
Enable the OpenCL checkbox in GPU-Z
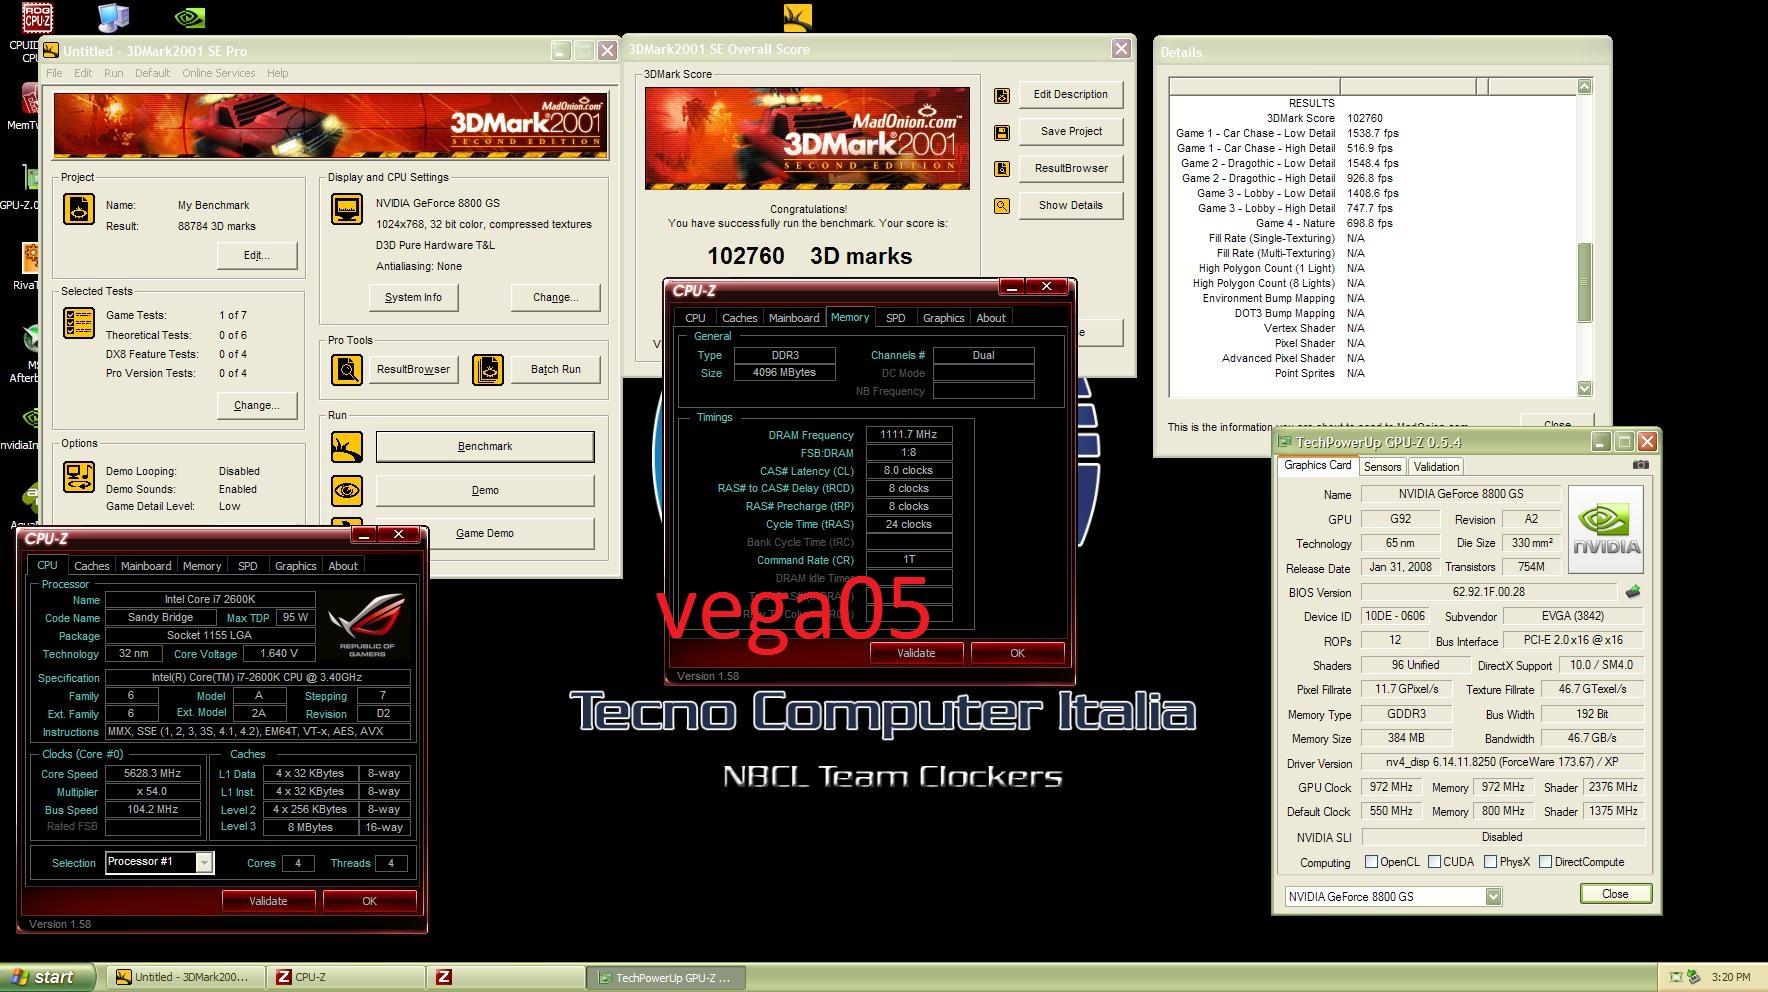[x=1371, y=862]
